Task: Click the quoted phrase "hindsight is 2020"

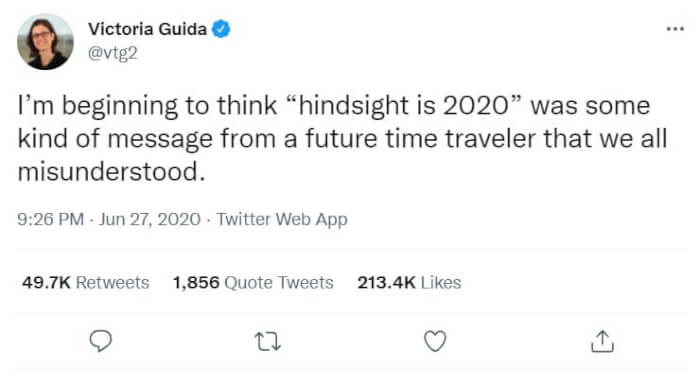Action: [x=406, y=107]
